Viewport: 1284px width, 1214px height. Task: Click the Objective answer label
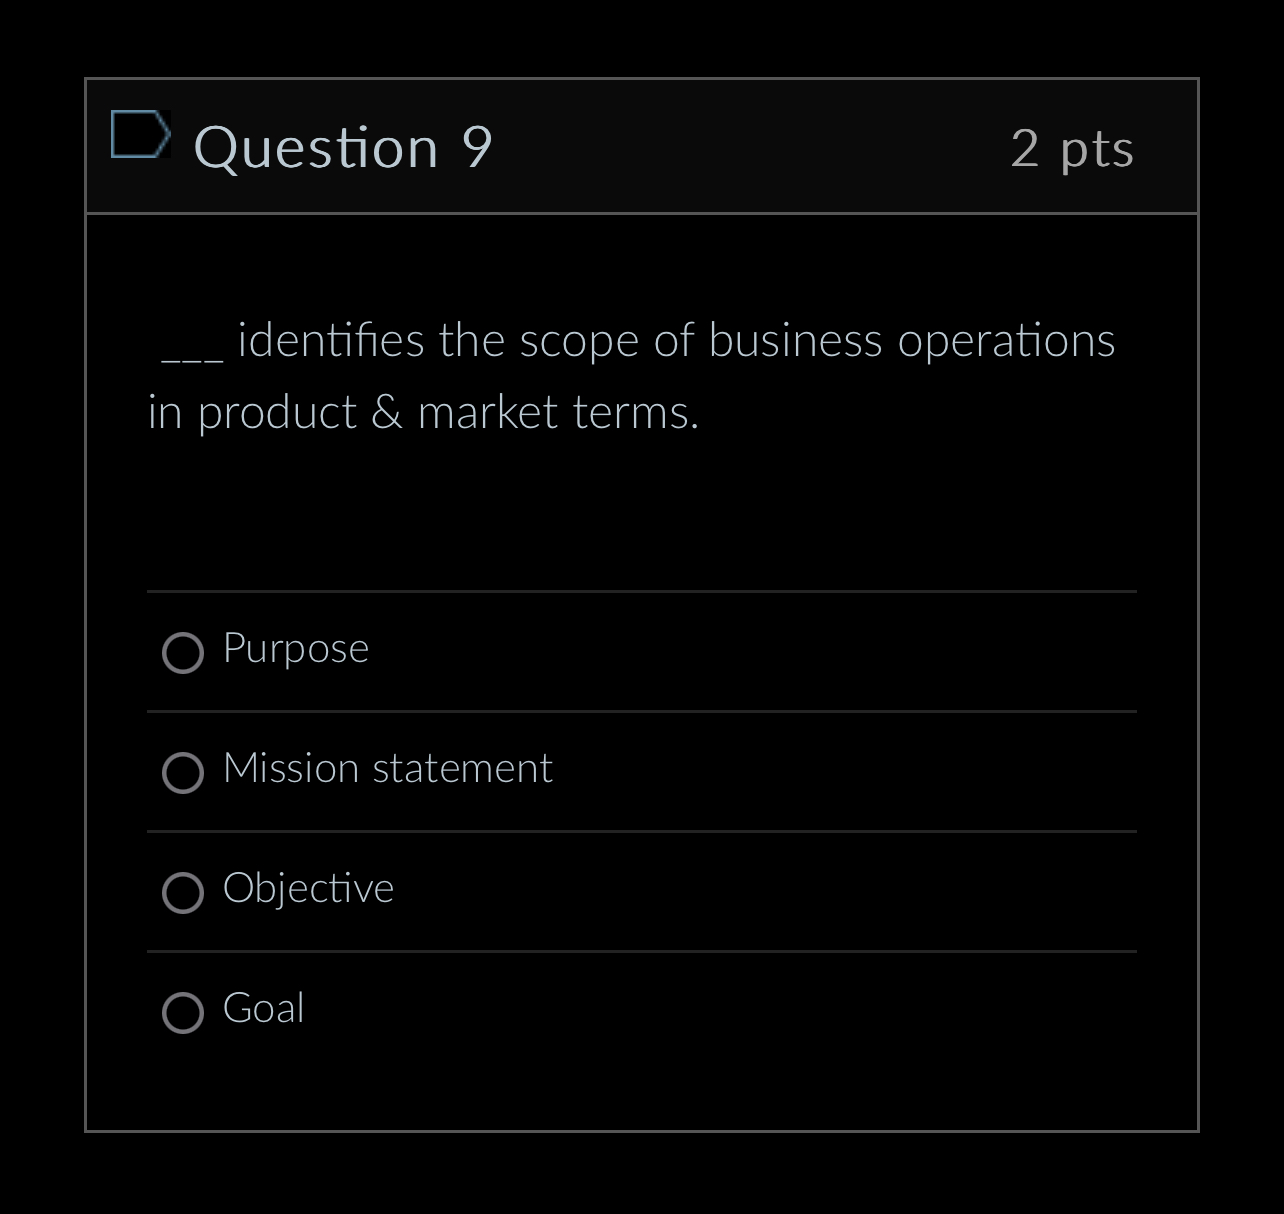pos(308,889)
